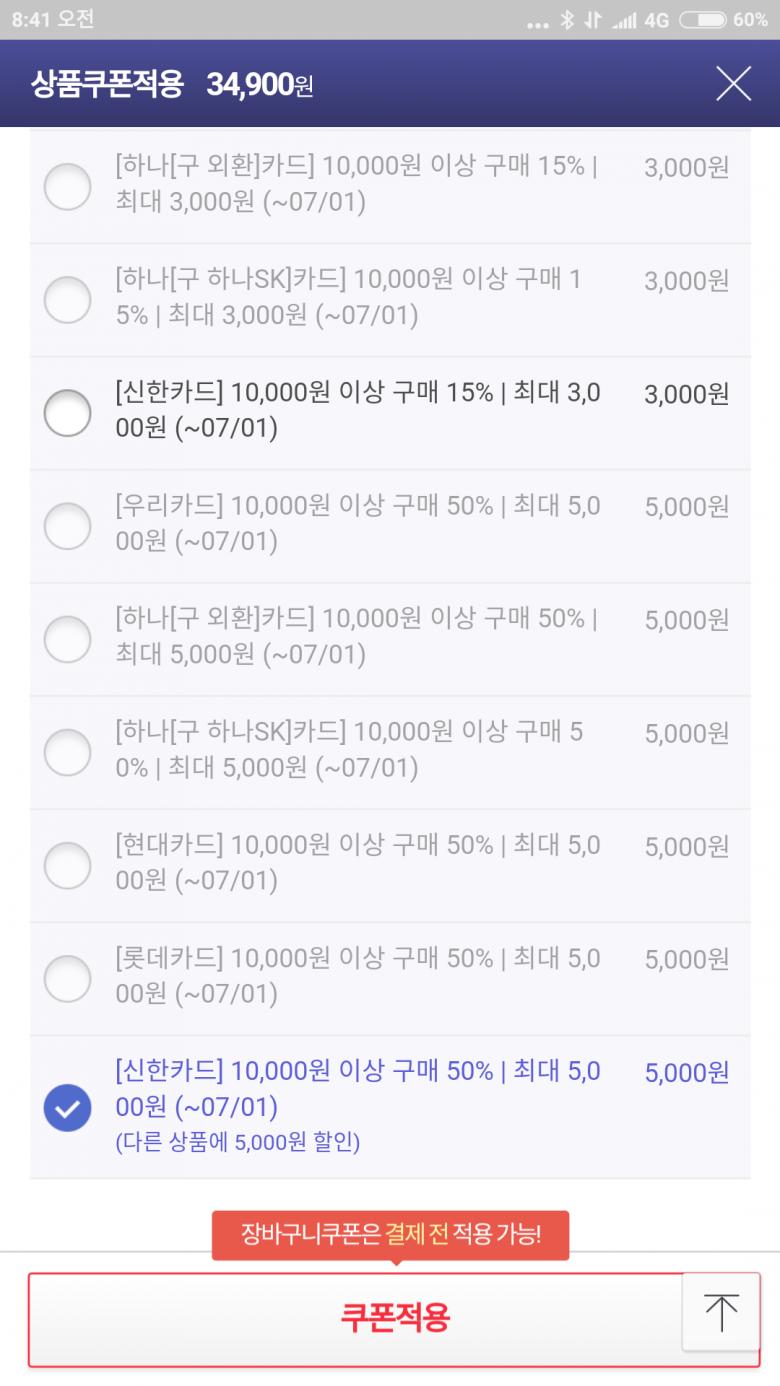Tap the 4G signal strength icon

(x=625, y=20)
